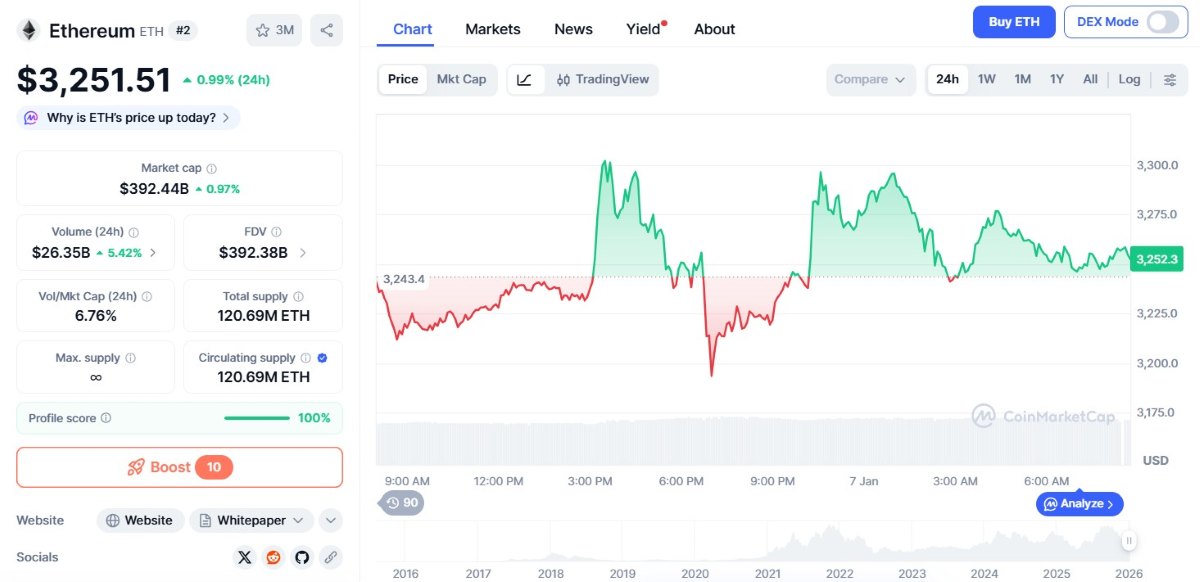Open the Reddit social link

[x=273, y=557]
